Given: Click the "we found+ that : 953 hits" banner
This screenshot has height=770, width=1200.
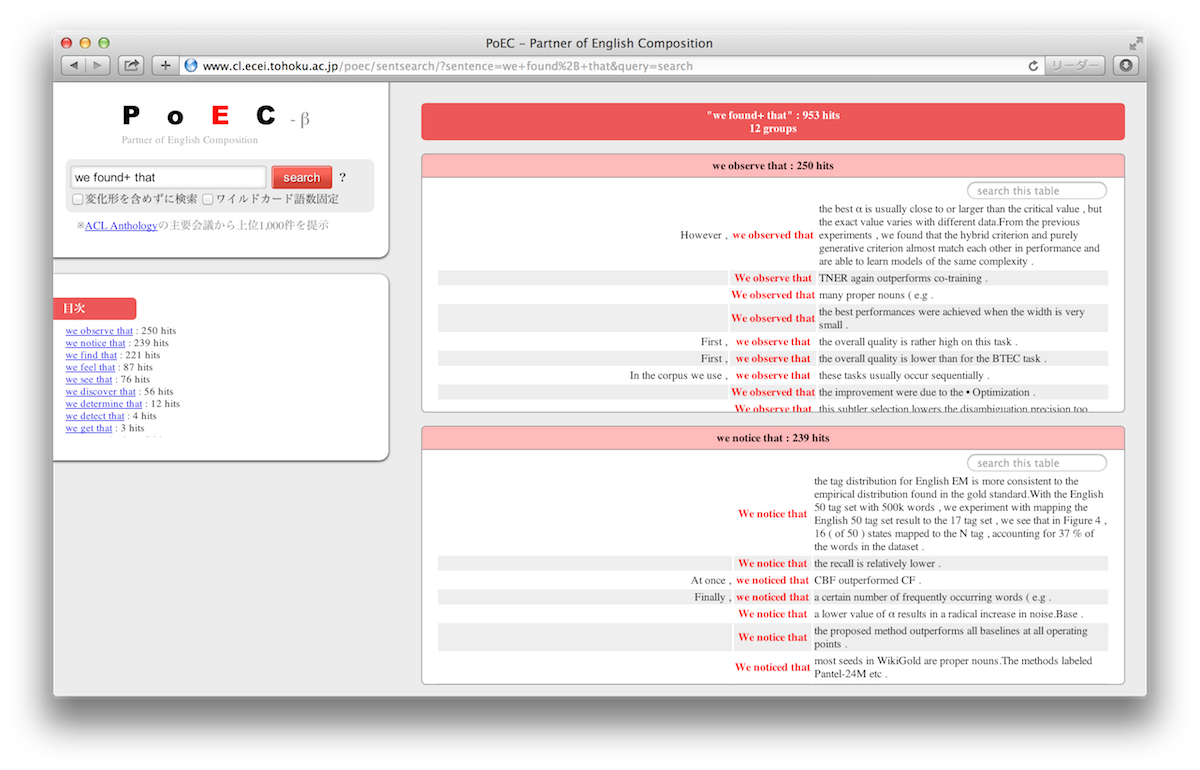Looking at the screenshot, I should (773, 121).
